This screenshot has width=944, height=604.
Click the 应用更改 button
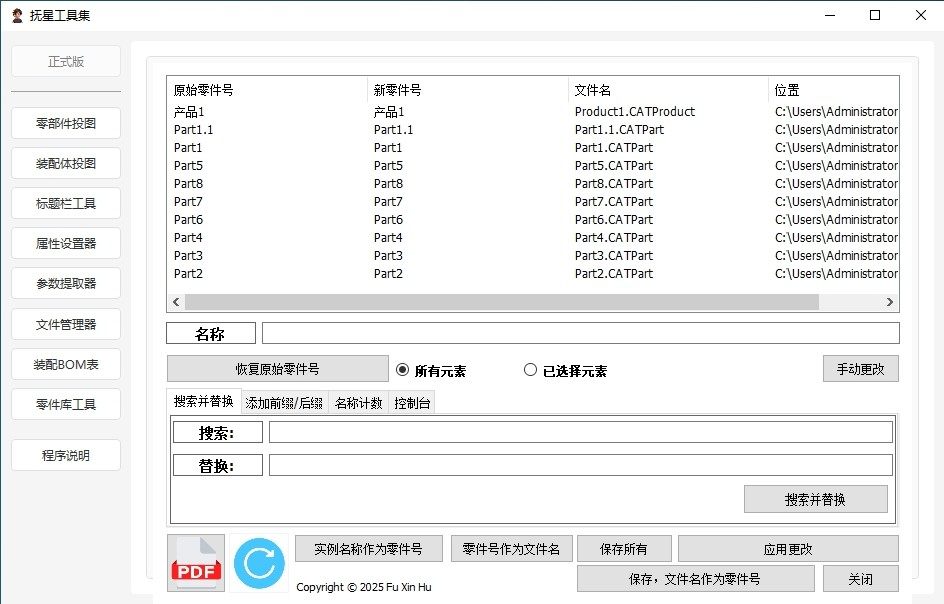click(x=788, y=549)
